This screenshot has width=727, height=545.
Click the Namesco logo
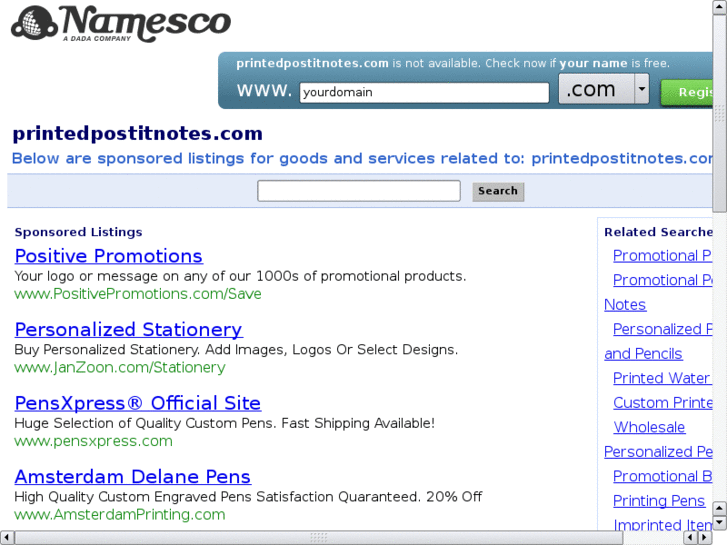pyautogui.click(x=121, y=23)
